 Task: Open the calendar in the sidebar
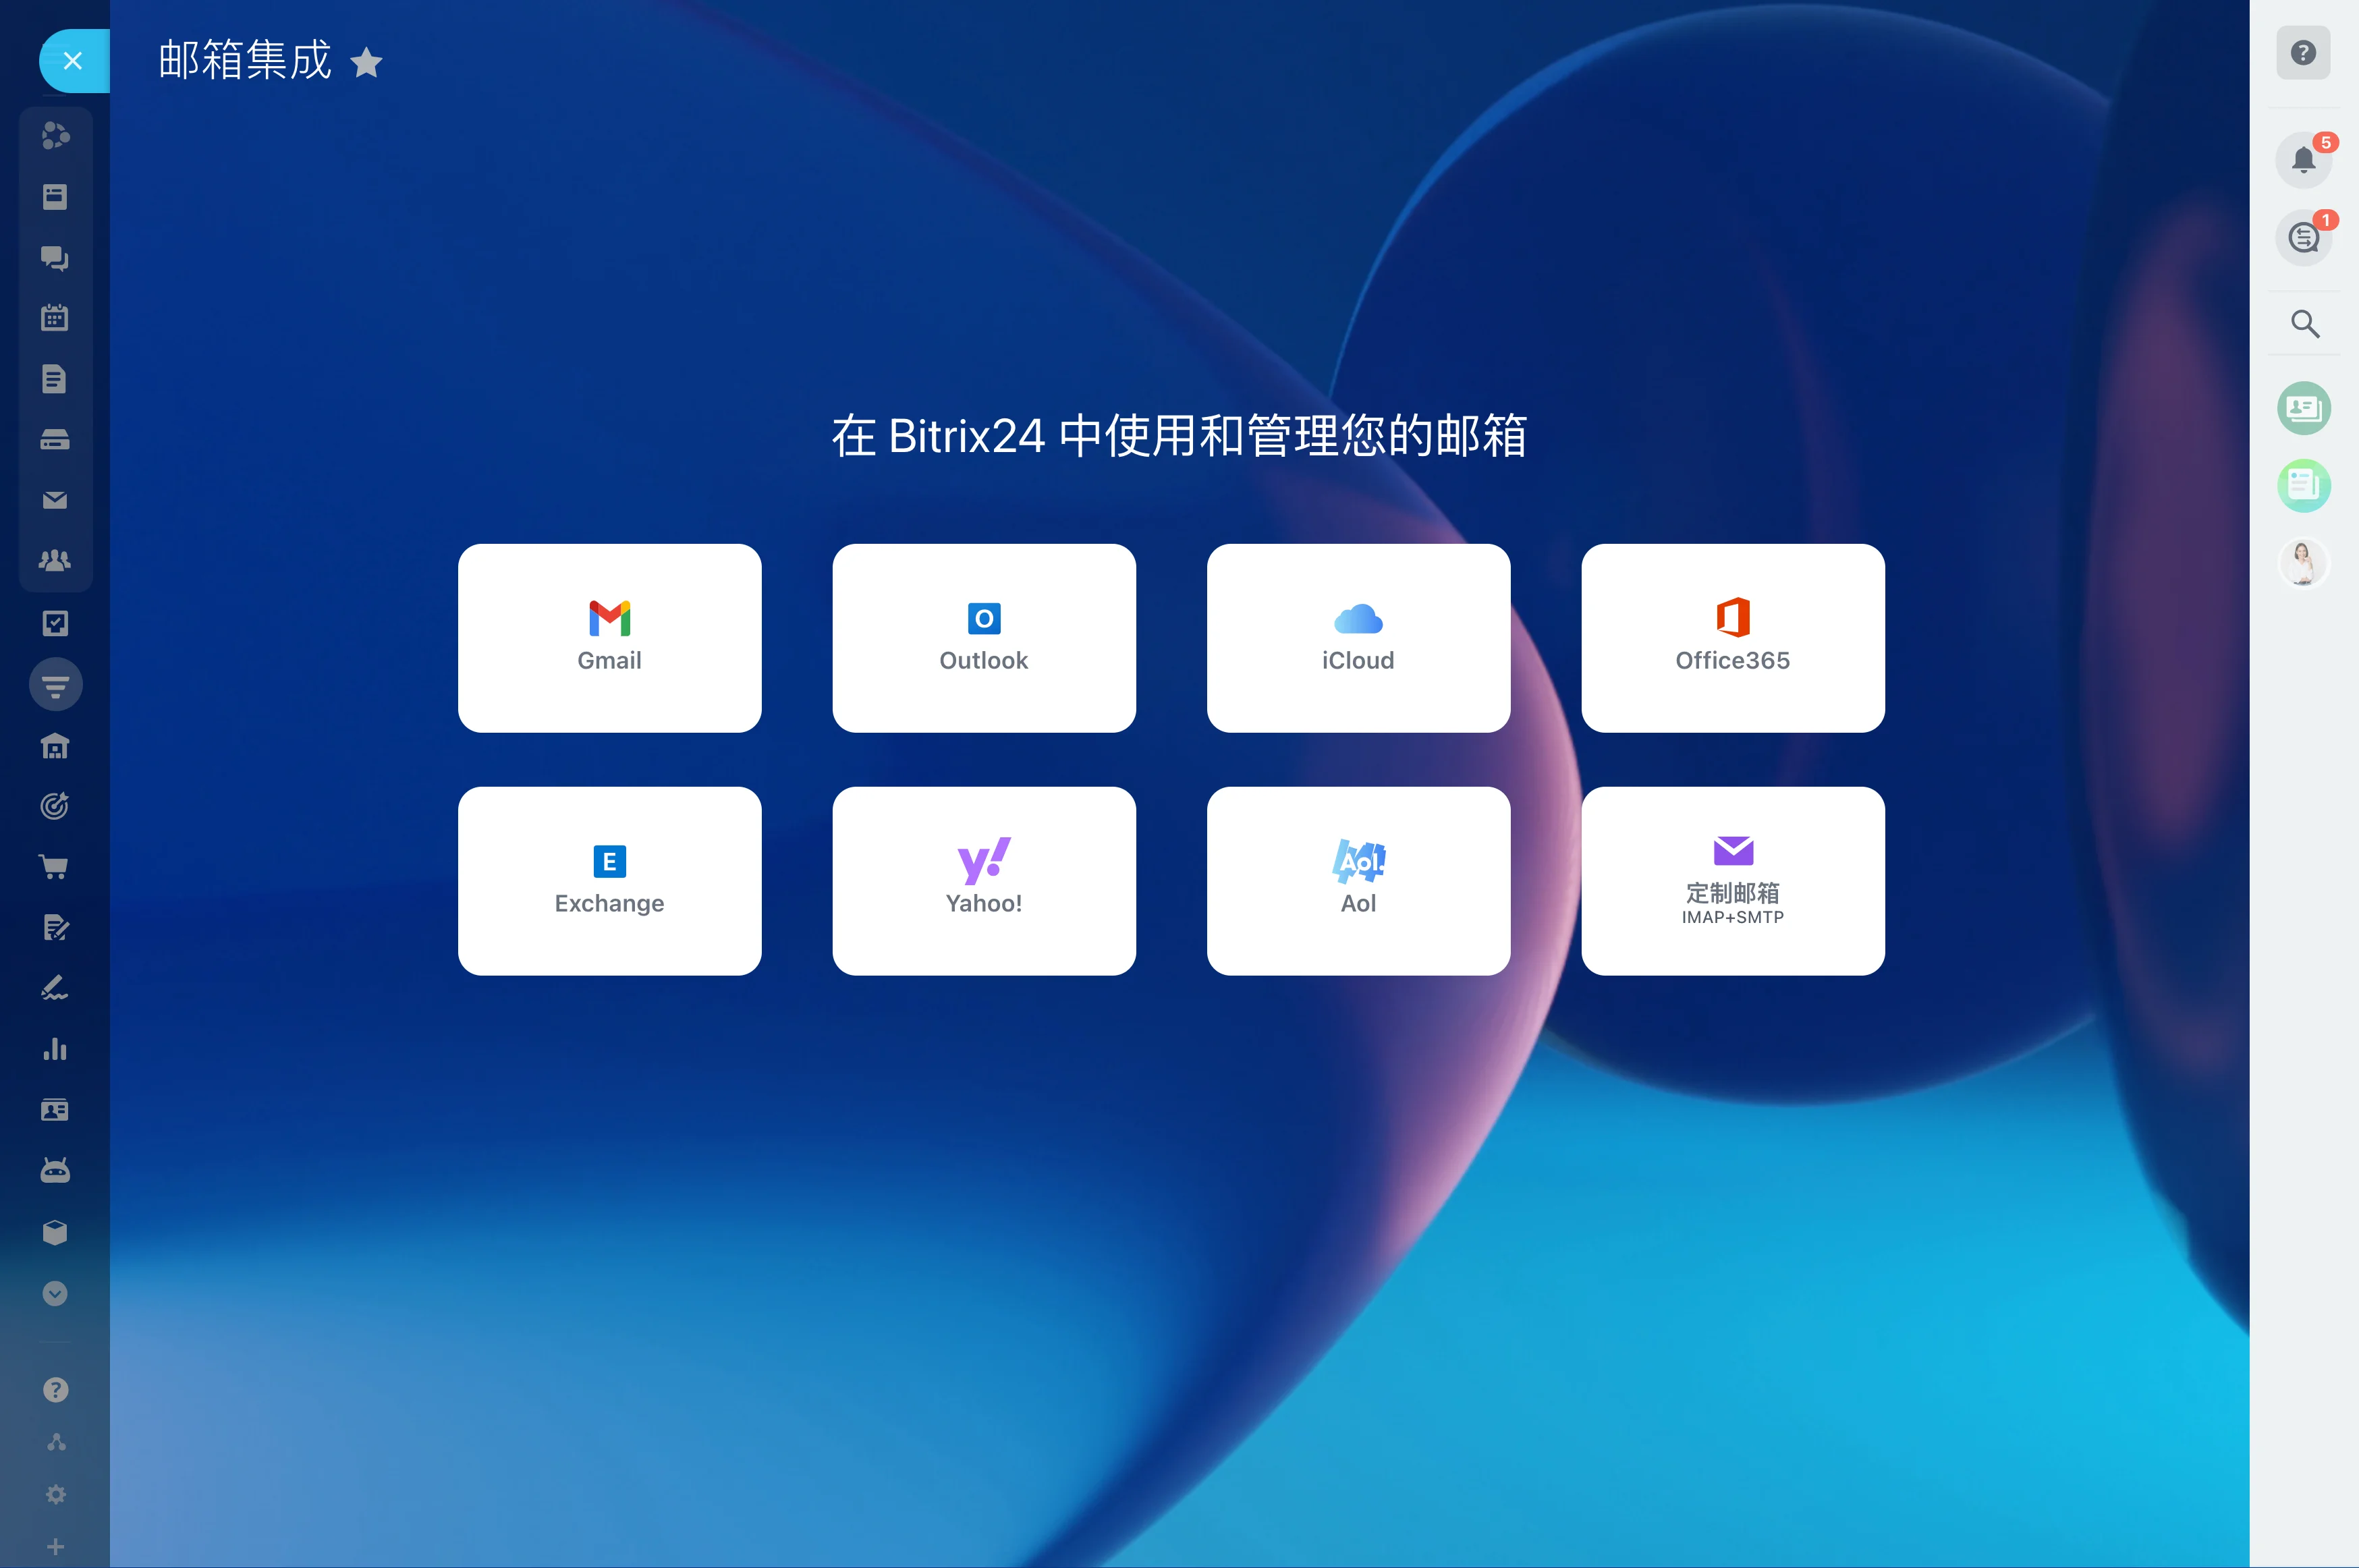pyautogui.click(x=55, y=318)
